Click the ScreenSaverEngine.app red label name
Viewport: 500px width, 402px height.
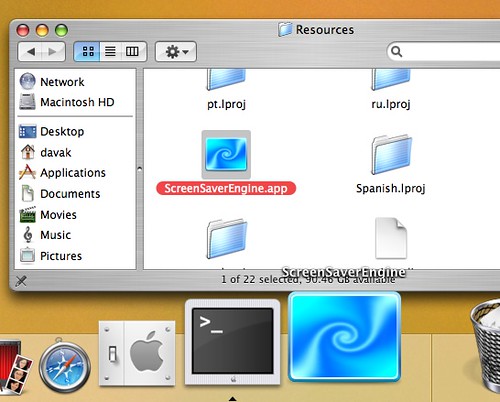226,188
